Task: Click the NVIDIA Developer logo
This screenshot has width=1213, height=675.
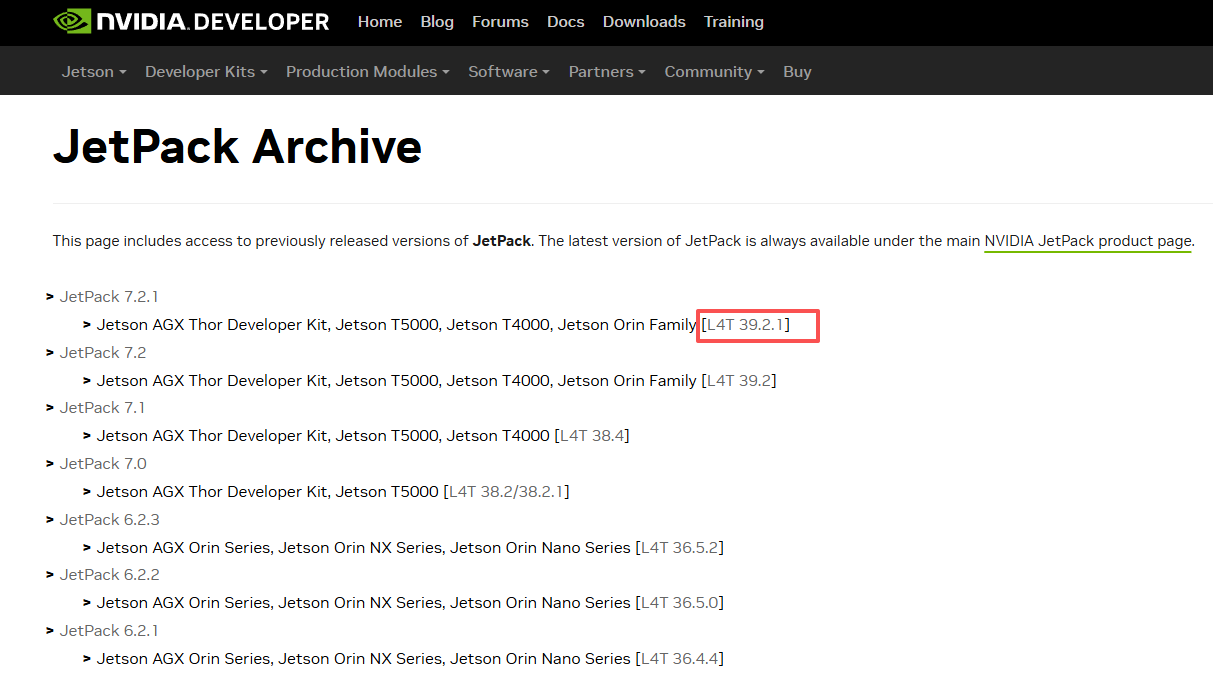Action: pyautogui.click(x=191, y=21)
